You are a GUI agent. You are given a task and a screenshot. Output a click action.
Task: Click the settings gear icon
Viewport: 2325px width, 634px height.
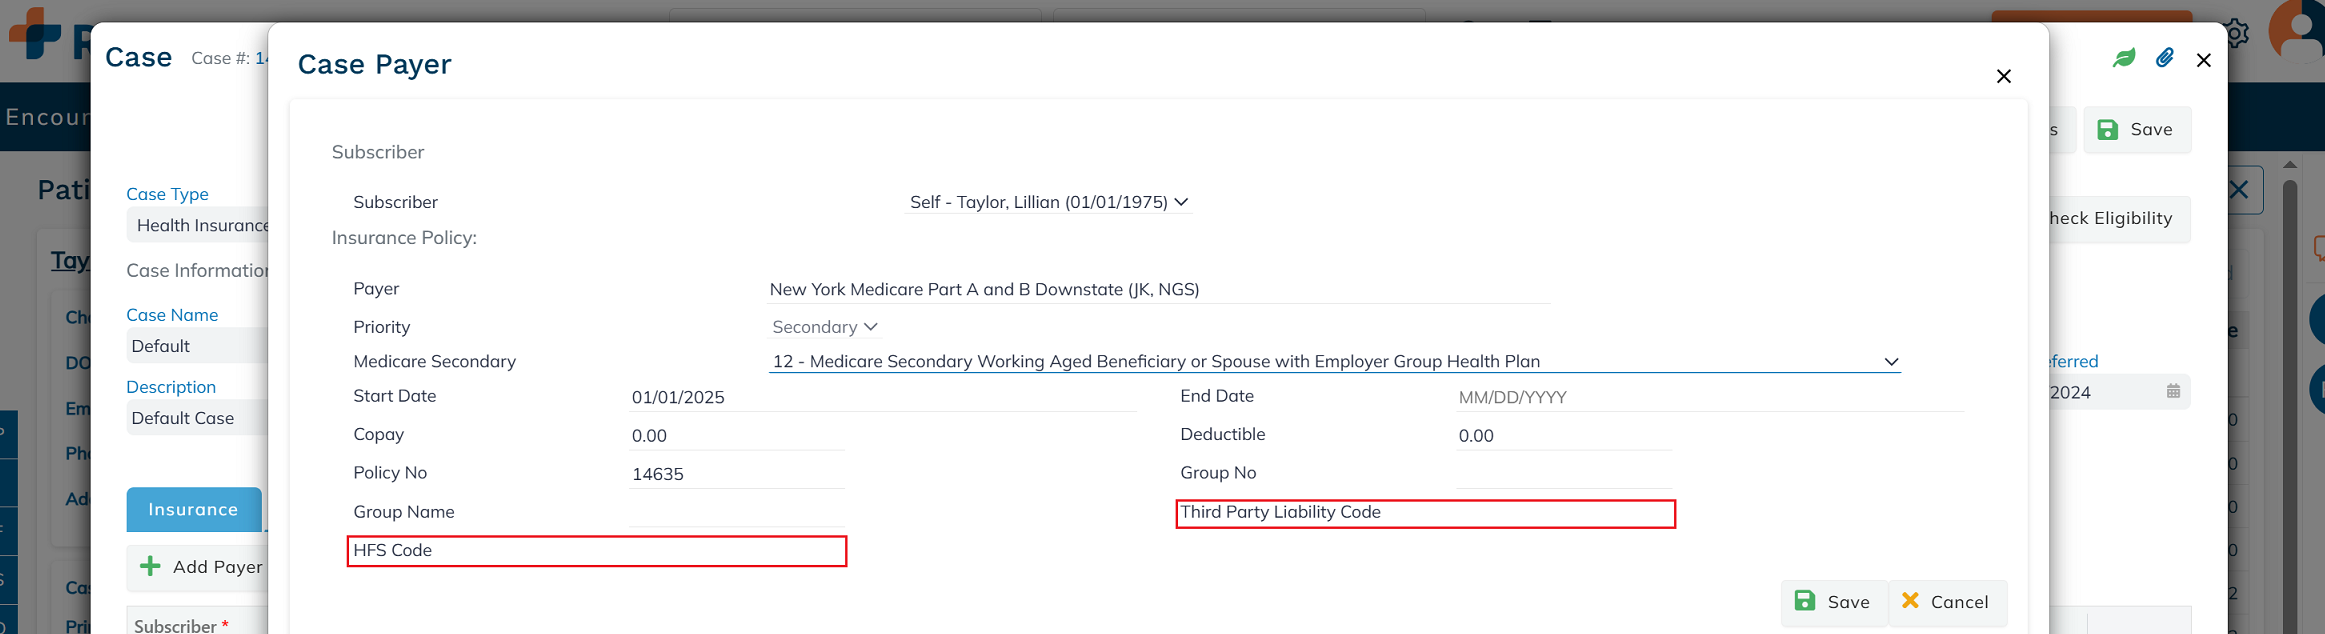click(x=2236, y=34)
